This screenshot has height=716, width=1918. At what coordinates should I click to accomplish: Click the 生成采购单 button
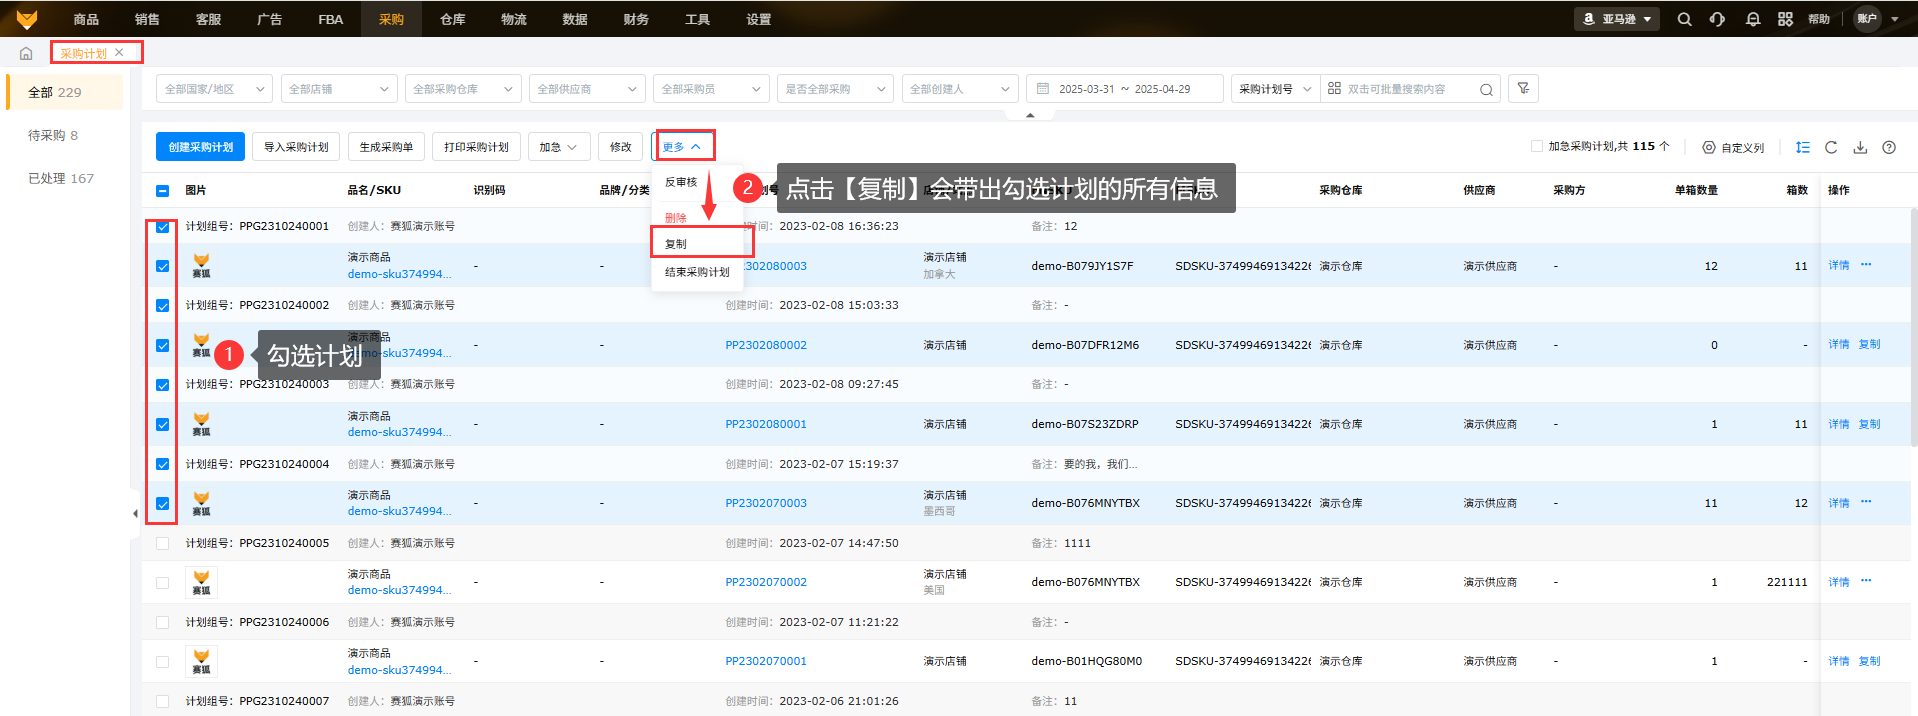386,147
